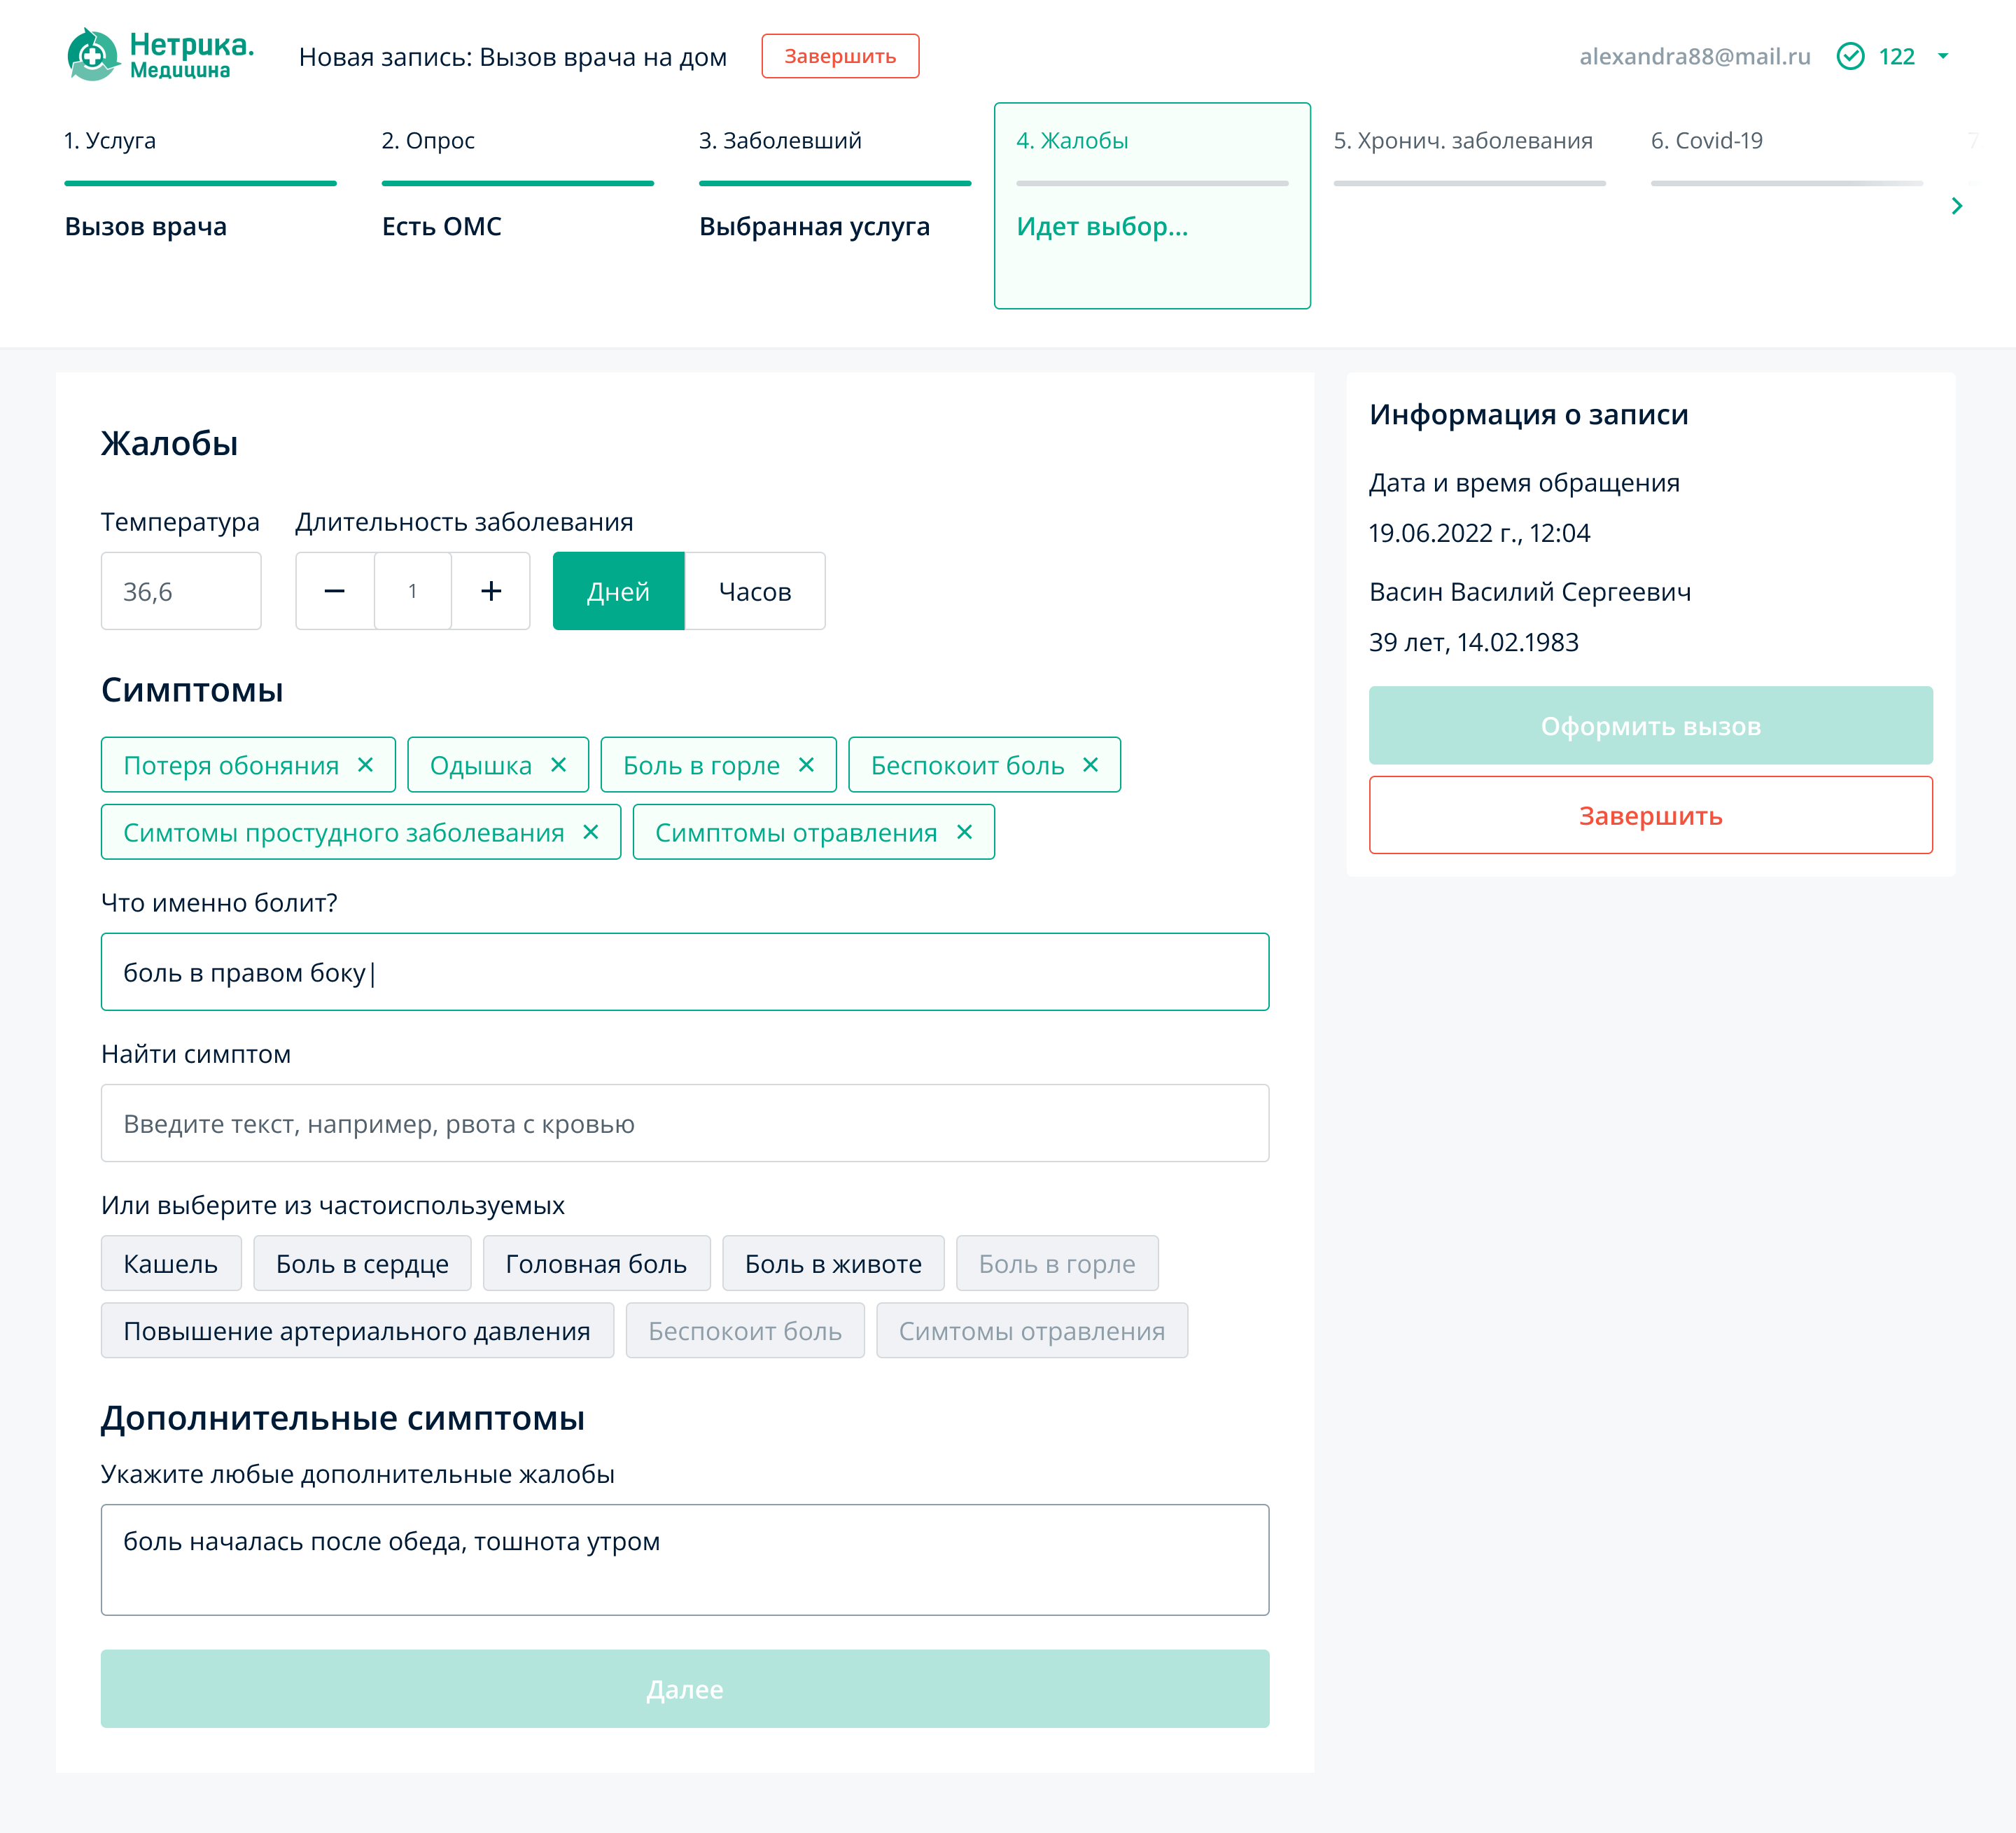The height and width of the screenshot is (1833, 2016).
Task: Click the green checkmark status icon
Action: 1850,56
